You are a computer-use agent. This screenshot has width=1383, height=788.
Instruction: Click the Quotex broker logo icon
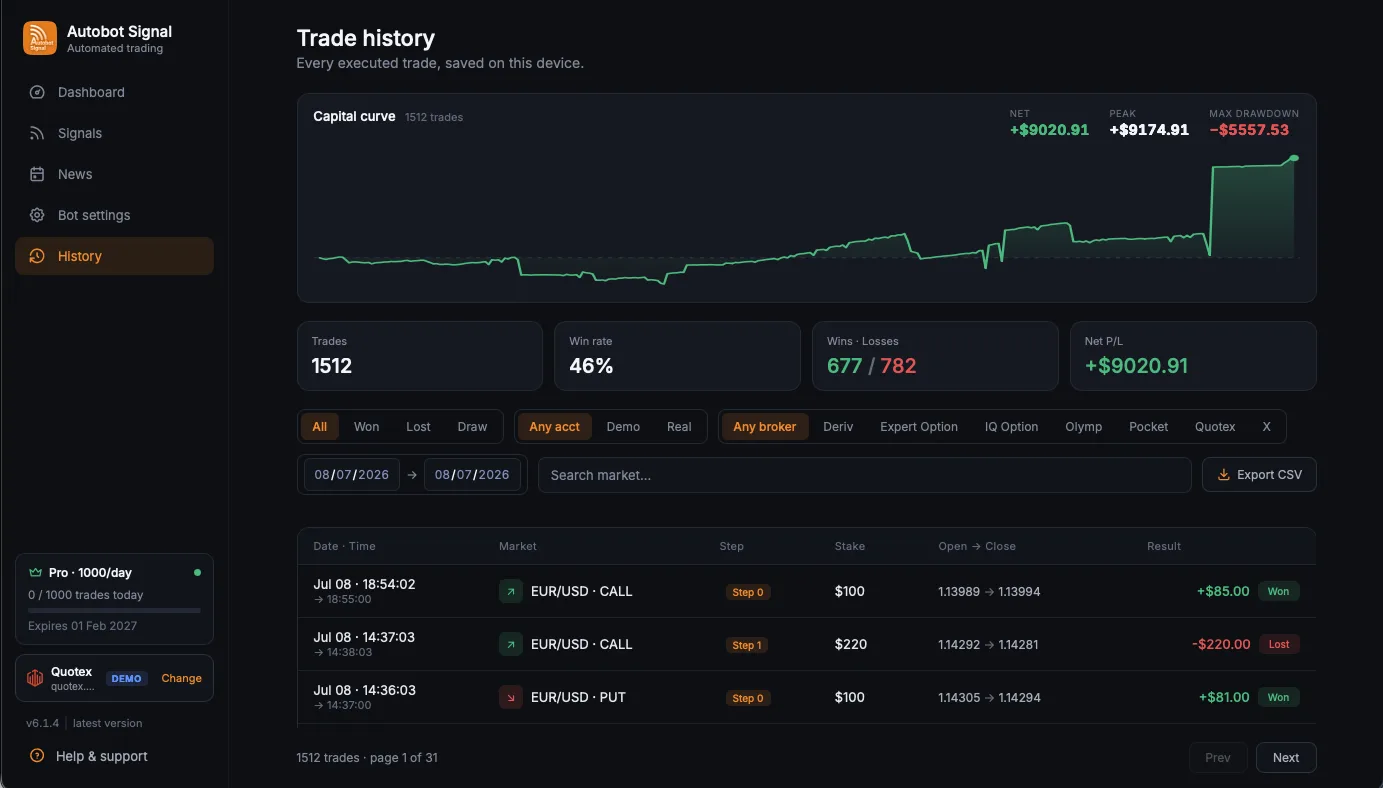pyautogui.click(x=35, y=678)
